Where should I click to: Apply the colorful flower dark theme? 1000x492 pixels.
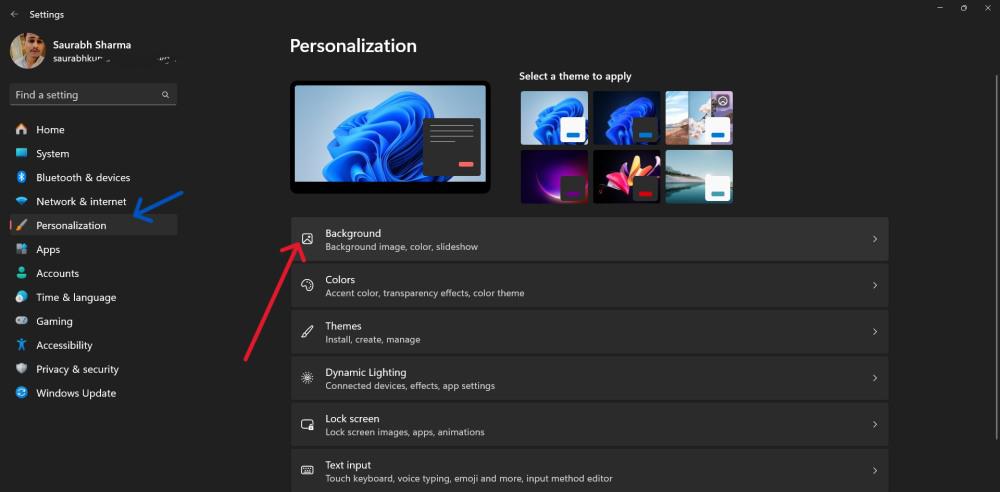(x=627, y=177)
